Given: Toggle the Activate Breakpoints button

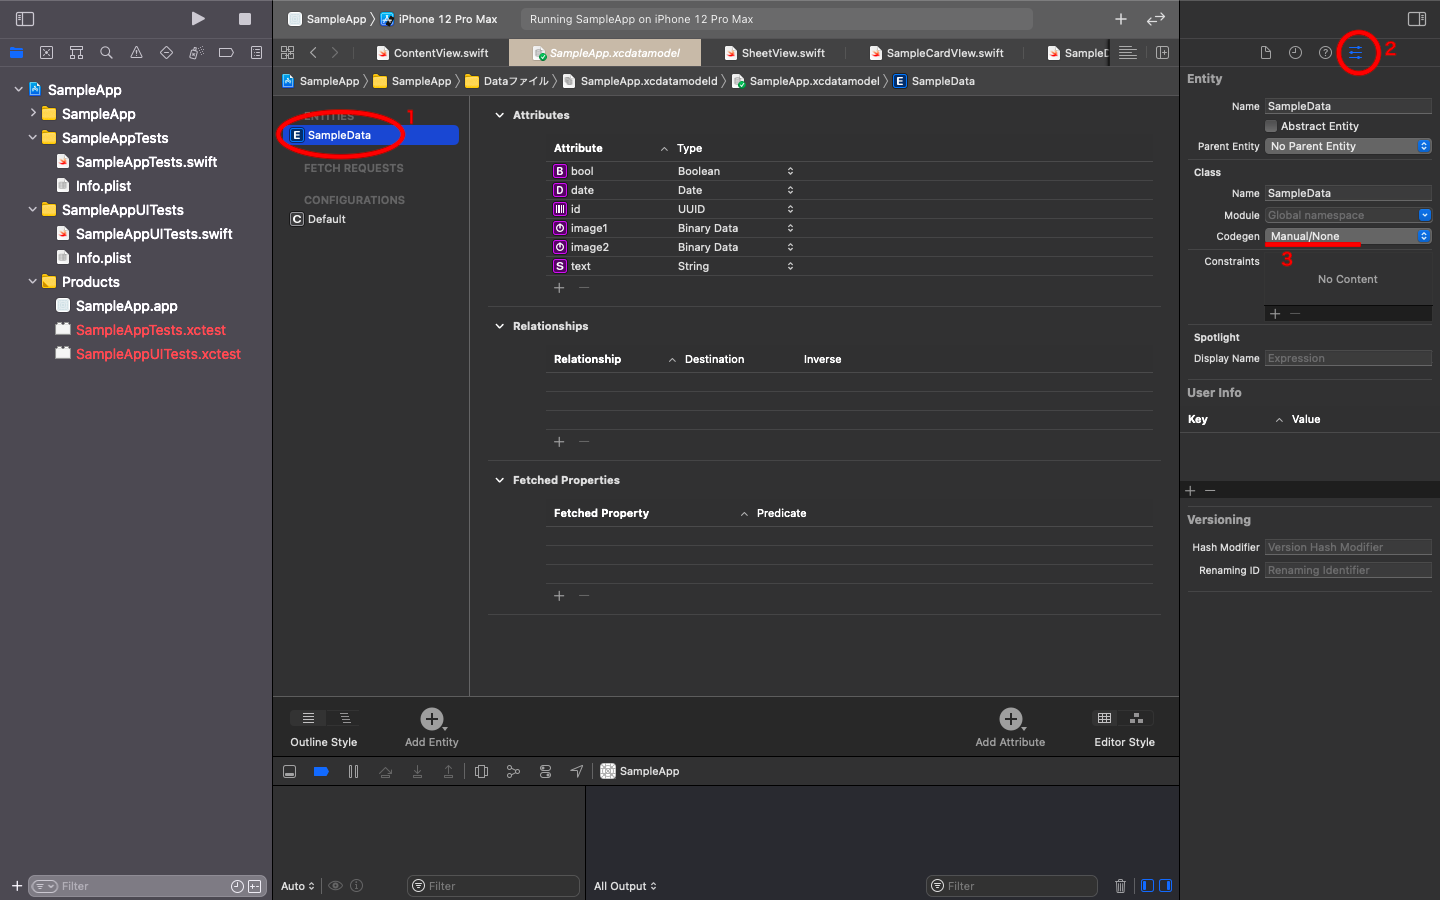Looking at the screenshot, I should (x=322, y=771).
